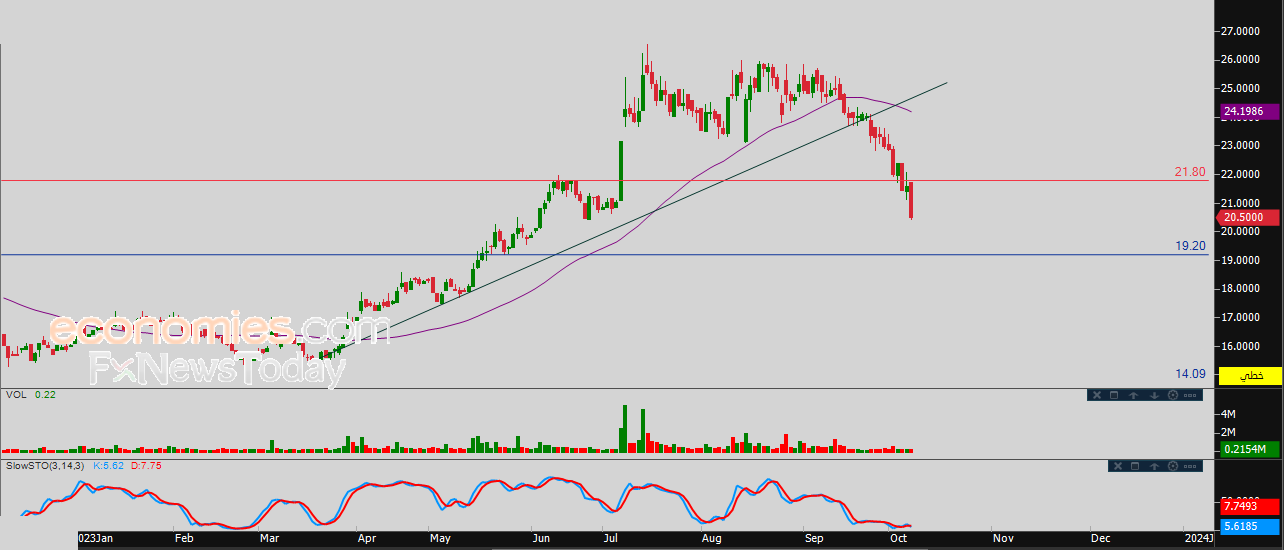Click the red 20.5000 current price tag
The width and height of the screenshot is (1284, 550).
(1246, 217)
